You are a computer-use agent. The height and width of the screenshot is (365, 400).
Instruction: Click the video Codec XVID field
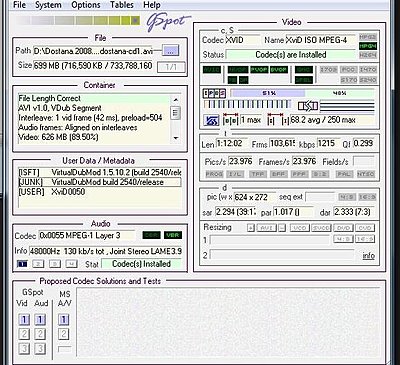pyautogui.click(x=242, y=40)
